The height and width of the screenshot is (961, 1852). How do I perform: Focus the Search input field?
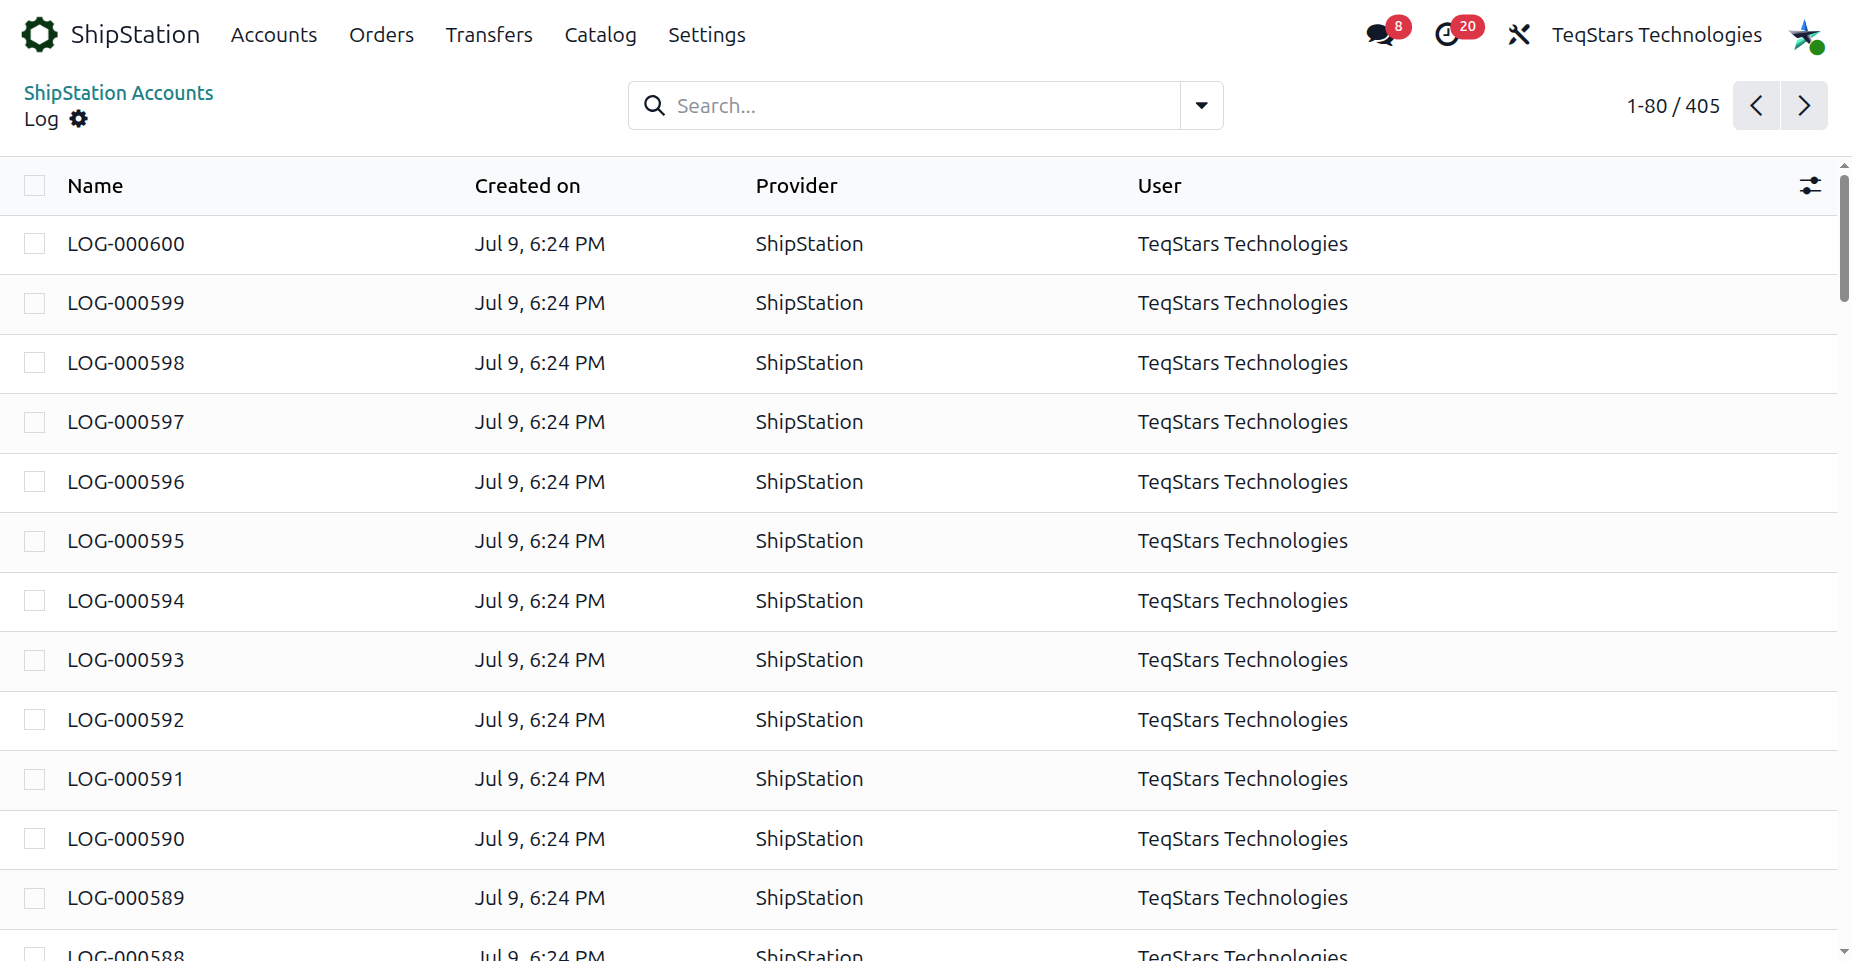pyautogui.click(x=925, y=106)
